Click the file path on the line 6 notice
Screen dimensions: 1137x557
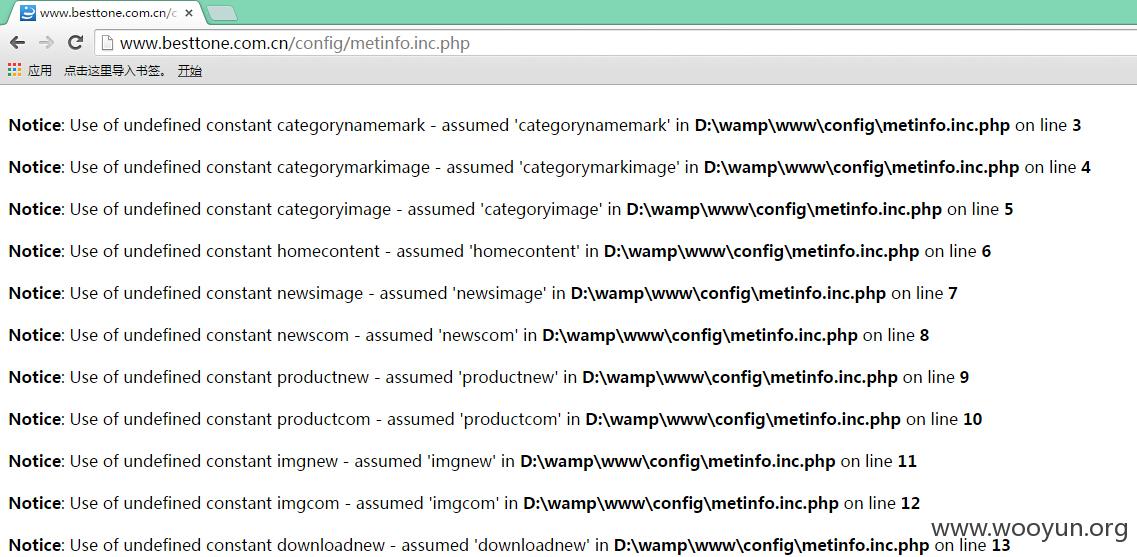click(x=761, y=252)
